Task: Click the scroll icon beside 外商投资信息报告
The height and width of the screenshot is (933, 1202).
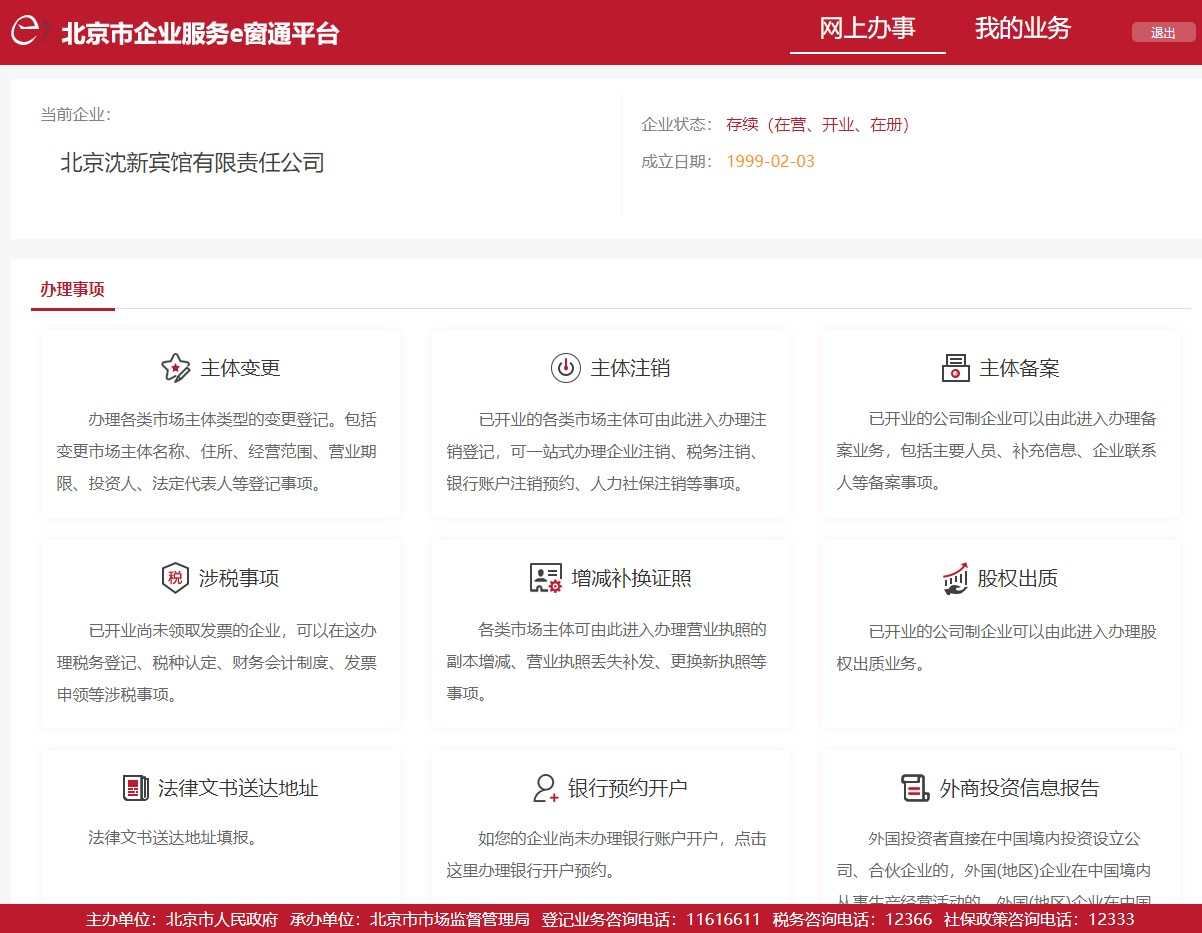Action: pyautogui.click(x=915, y=788)
